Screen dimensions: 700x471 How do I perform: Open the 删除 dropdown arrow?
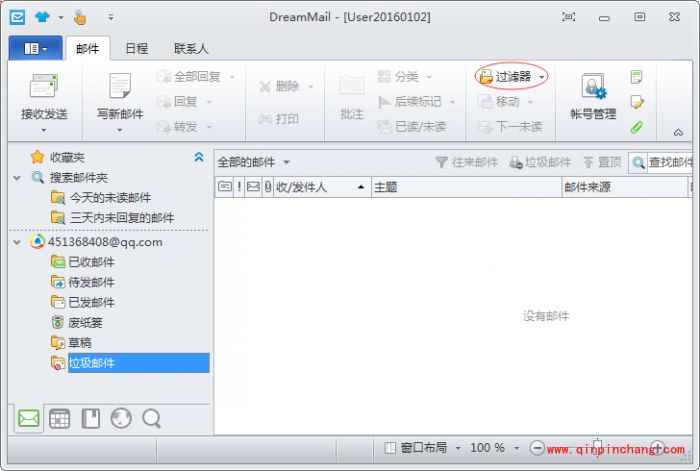[311, 86]
